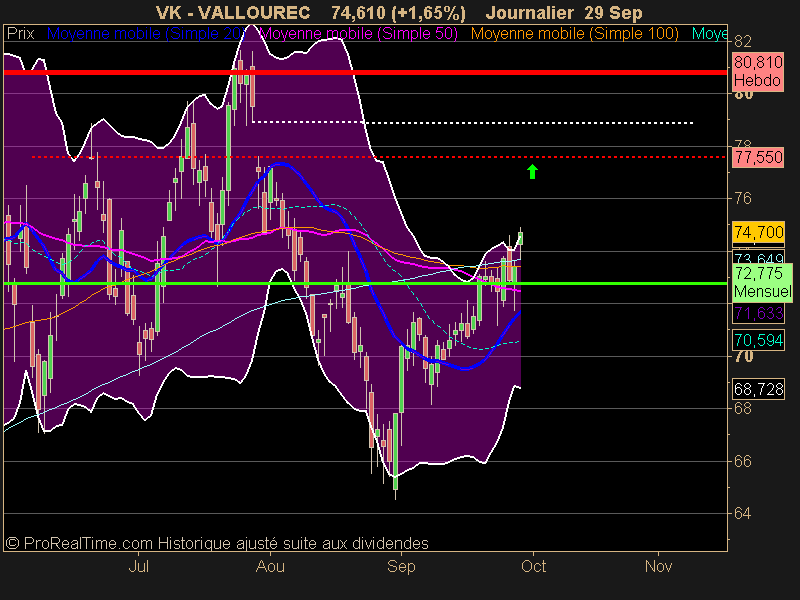Click the 'Sep' date axis label
The height and width of the screenshot is (600, 800).
click(x=401, y=566)
